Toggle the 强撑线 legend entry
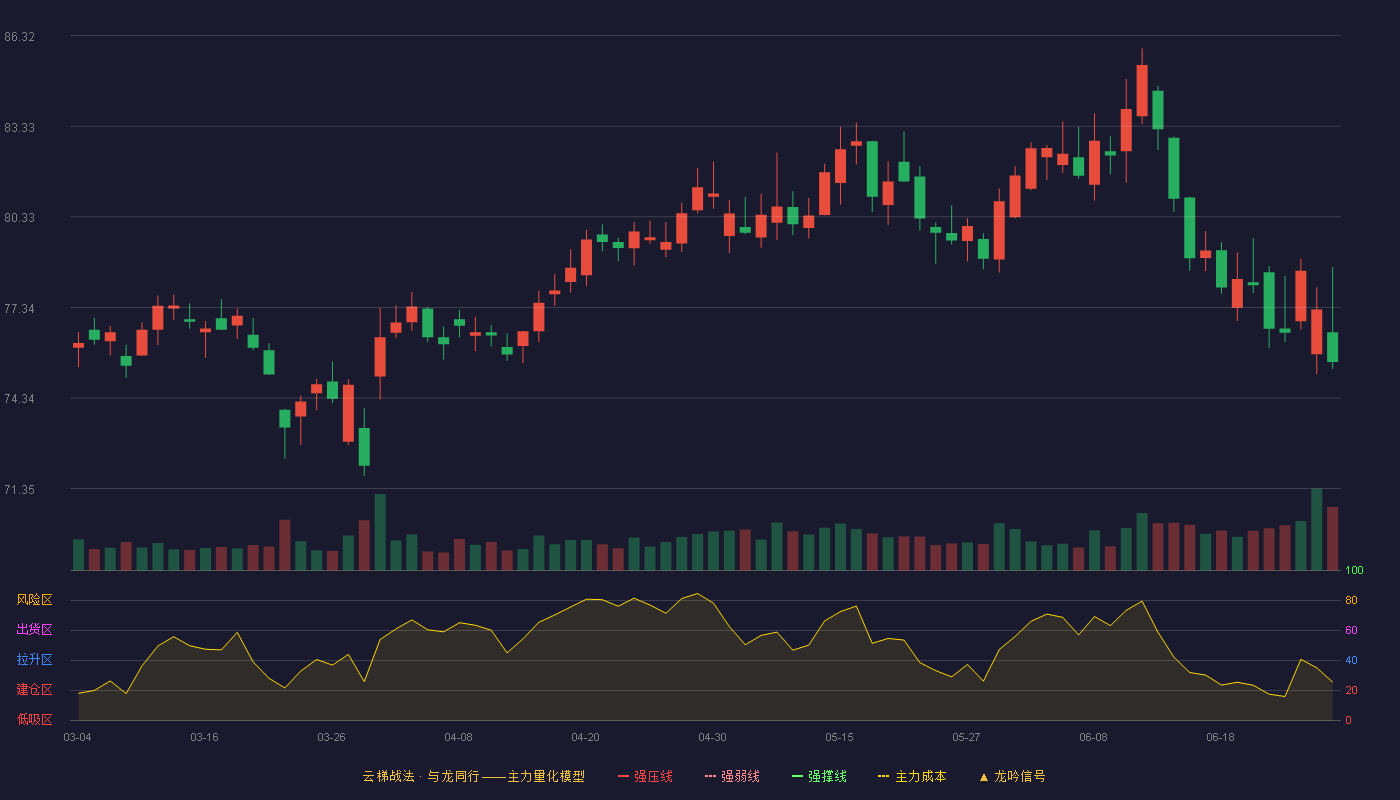Screen dimensions: 1400x800 click(x=819, y=776)
